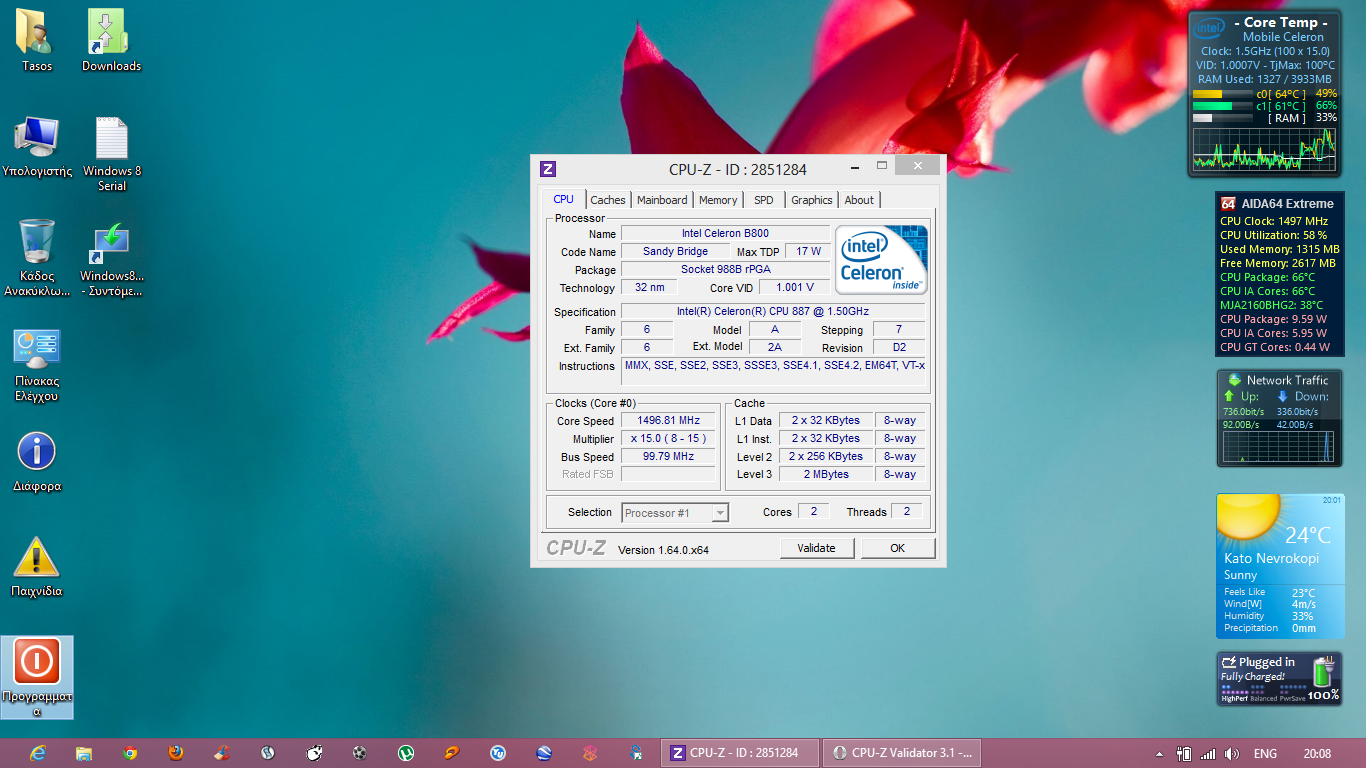Expand the Processor #1 selection dropdown
The width and height of the screenshot is (1366, 768).
(720, 513)
